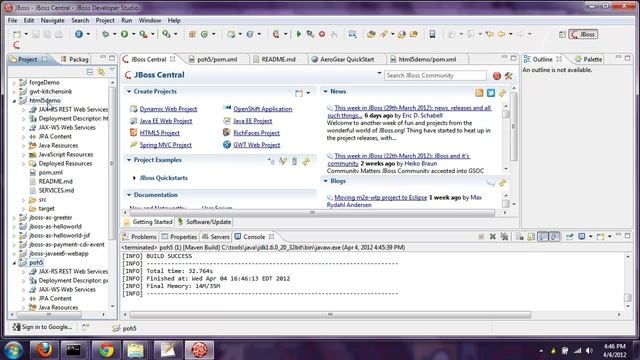Screen dimensions: 640x360
Task: Click the HTML5 Project link
Action: [x=160, y=133]
